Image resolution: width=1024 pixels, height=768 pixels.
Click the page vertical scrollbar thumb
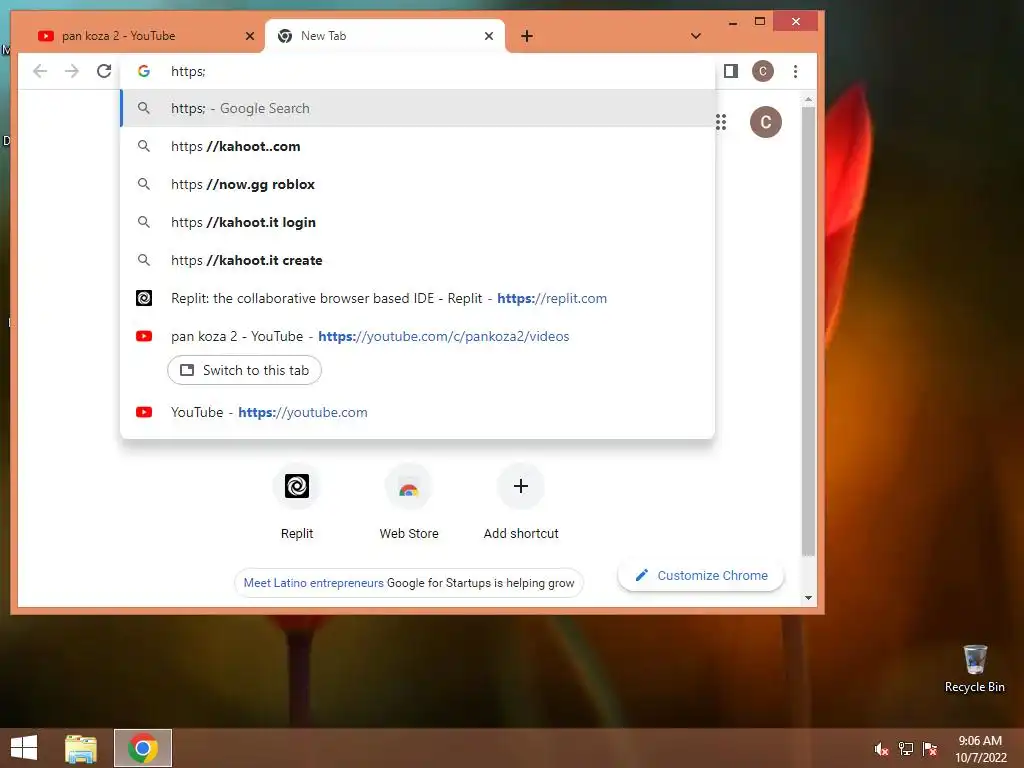[x=808, y=330]
